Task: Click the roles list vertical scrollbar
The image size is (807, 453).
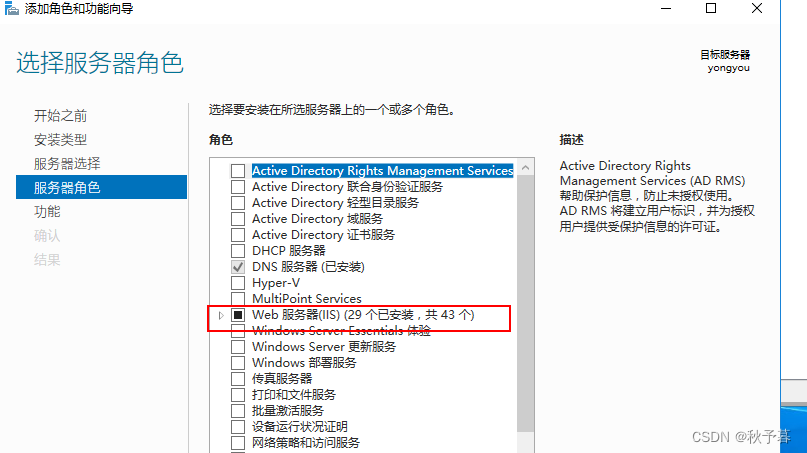Action: (x=525, y=300)
